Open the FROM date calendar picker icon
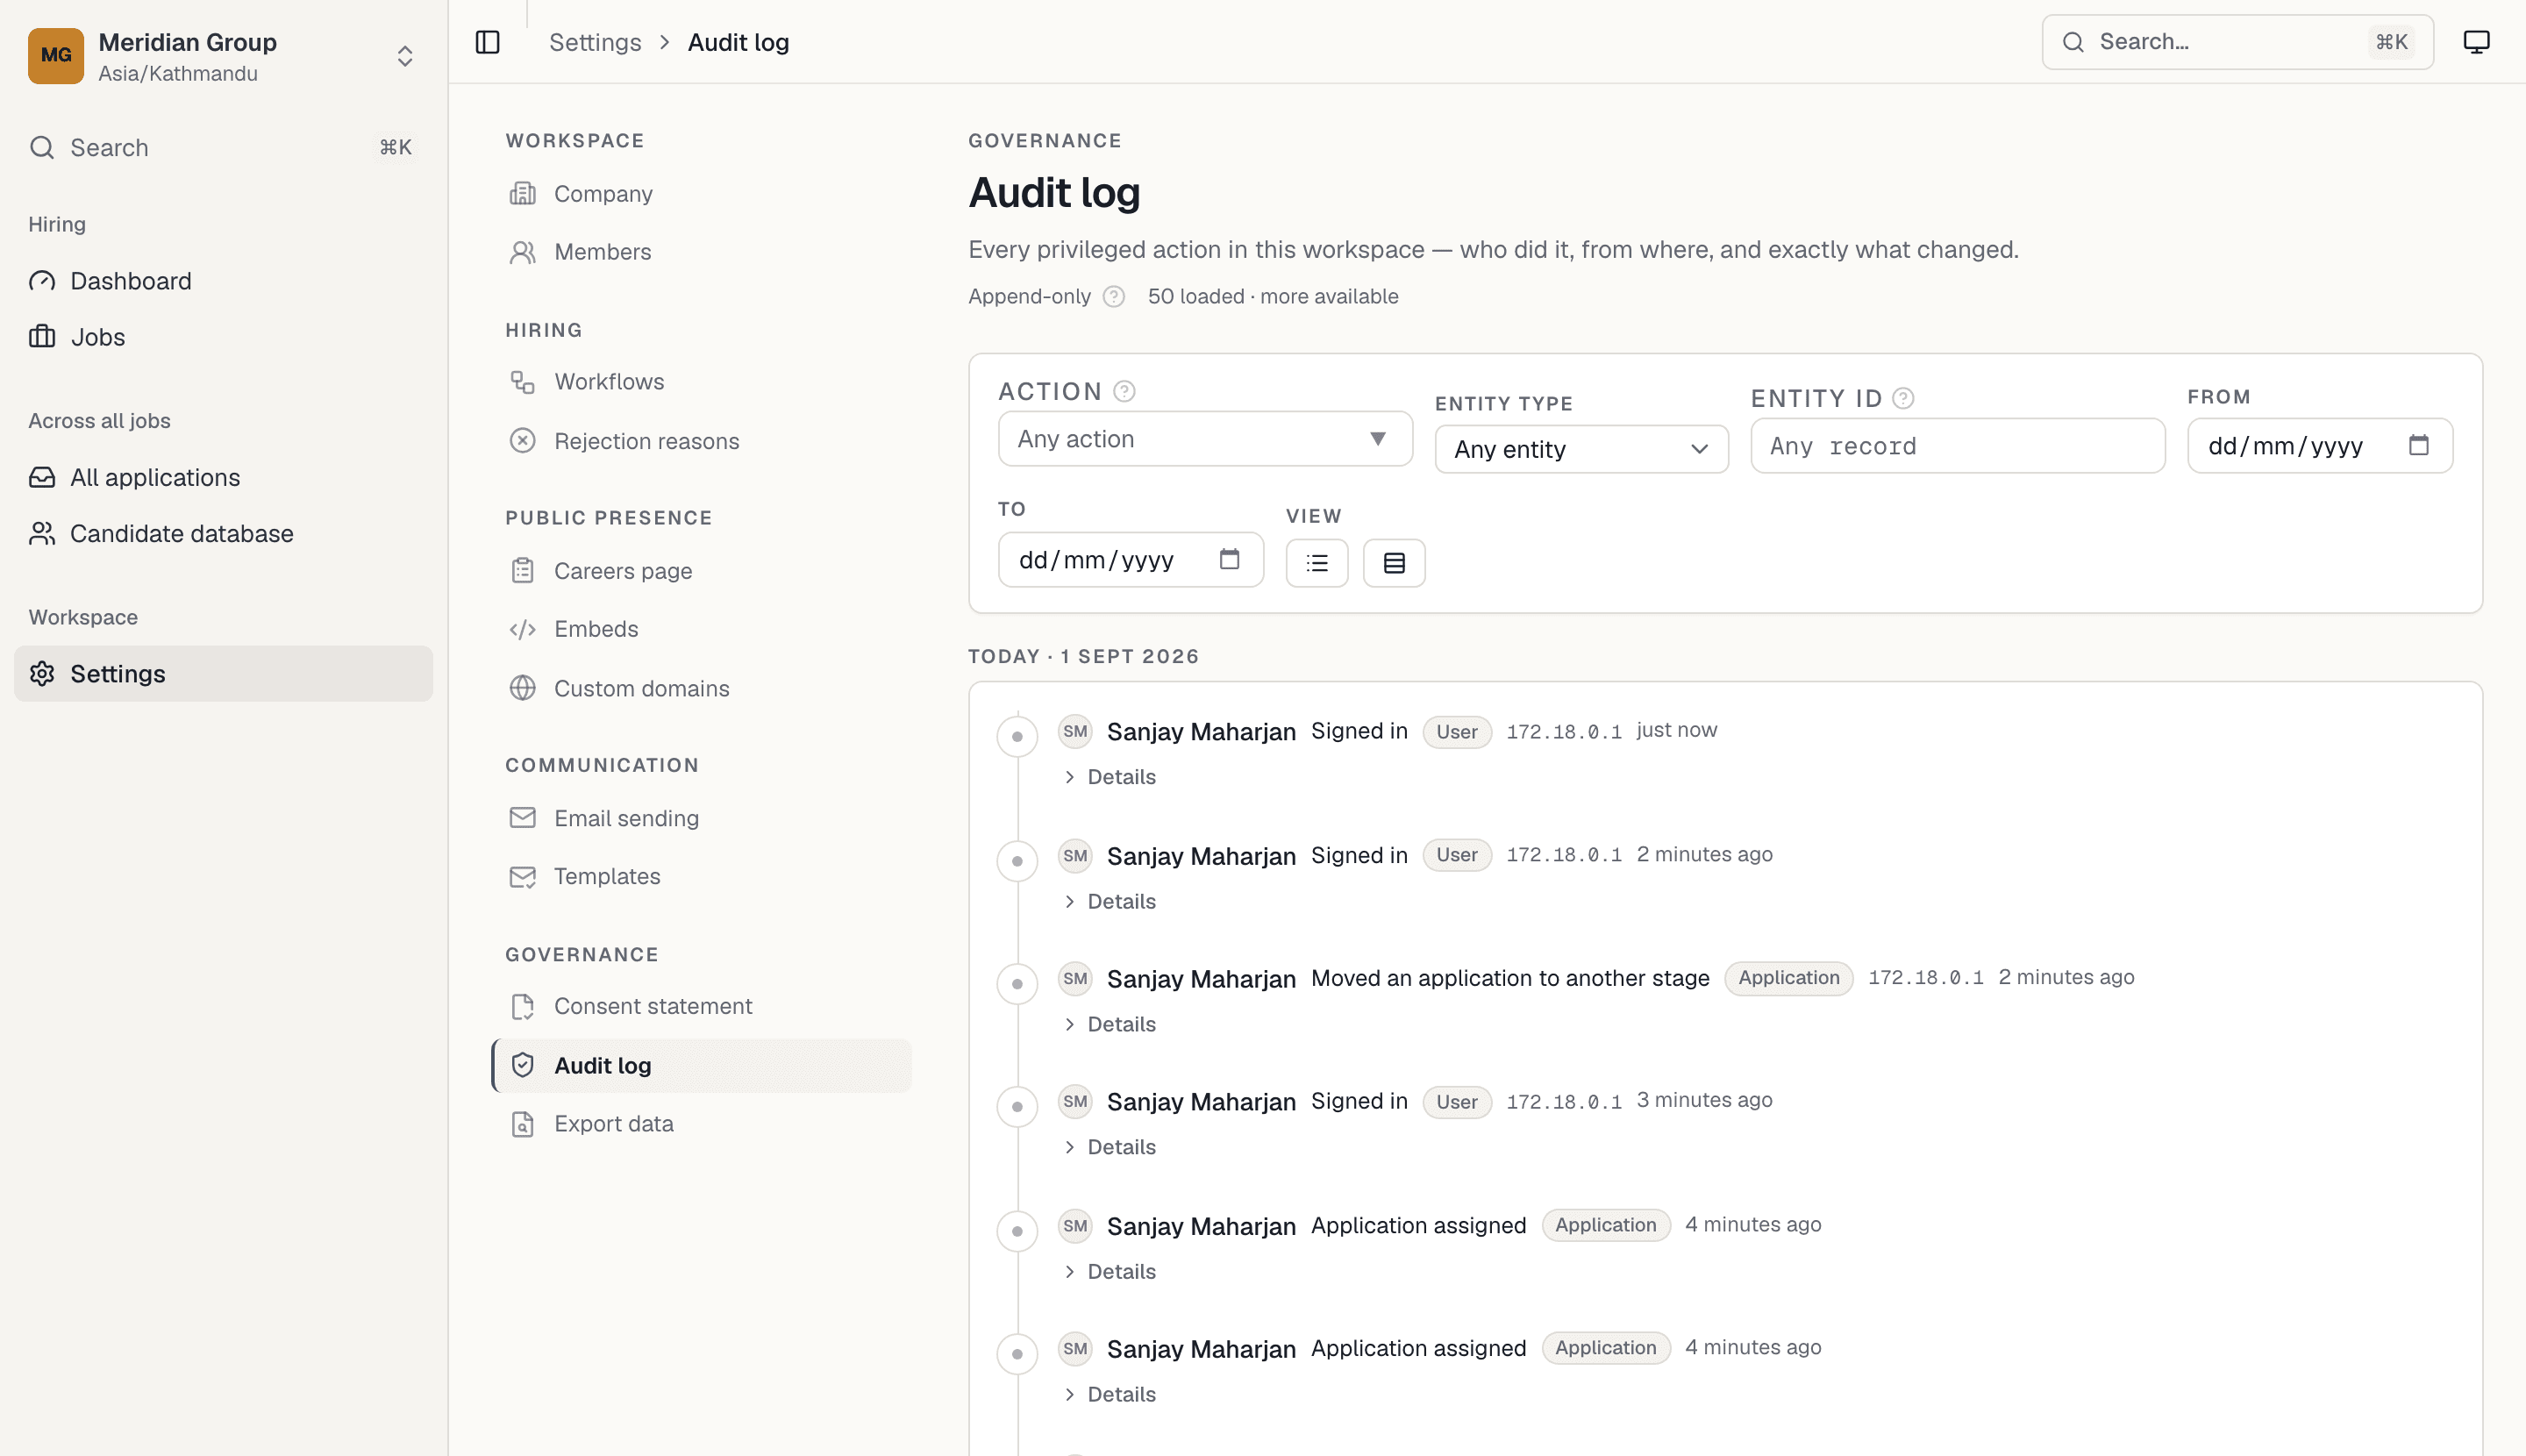The image size is (2526, 1456). click(2418, 446)
